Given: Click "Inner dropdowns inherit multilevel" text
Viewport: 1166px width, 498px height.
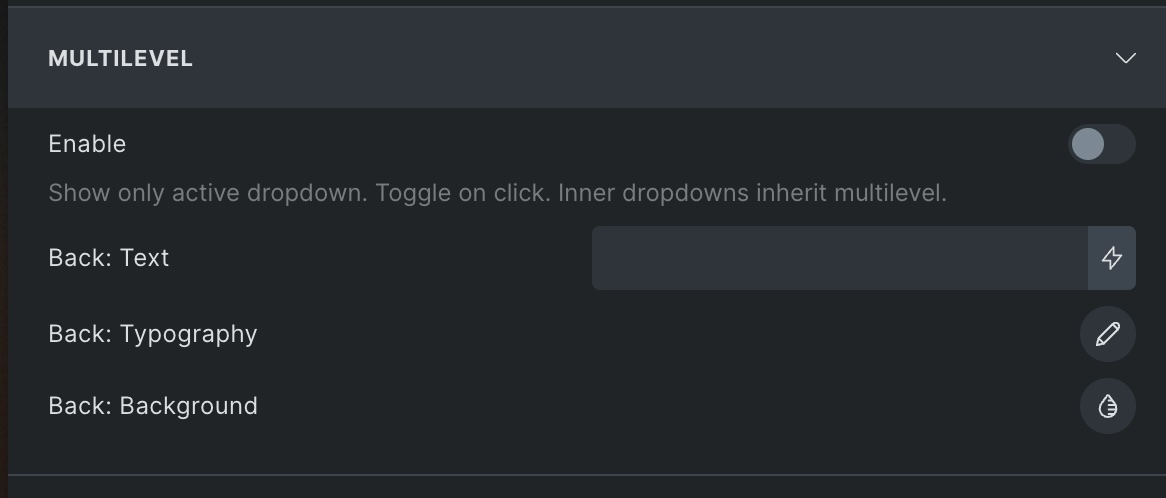Looking at the screenshot, I should 750,193.
